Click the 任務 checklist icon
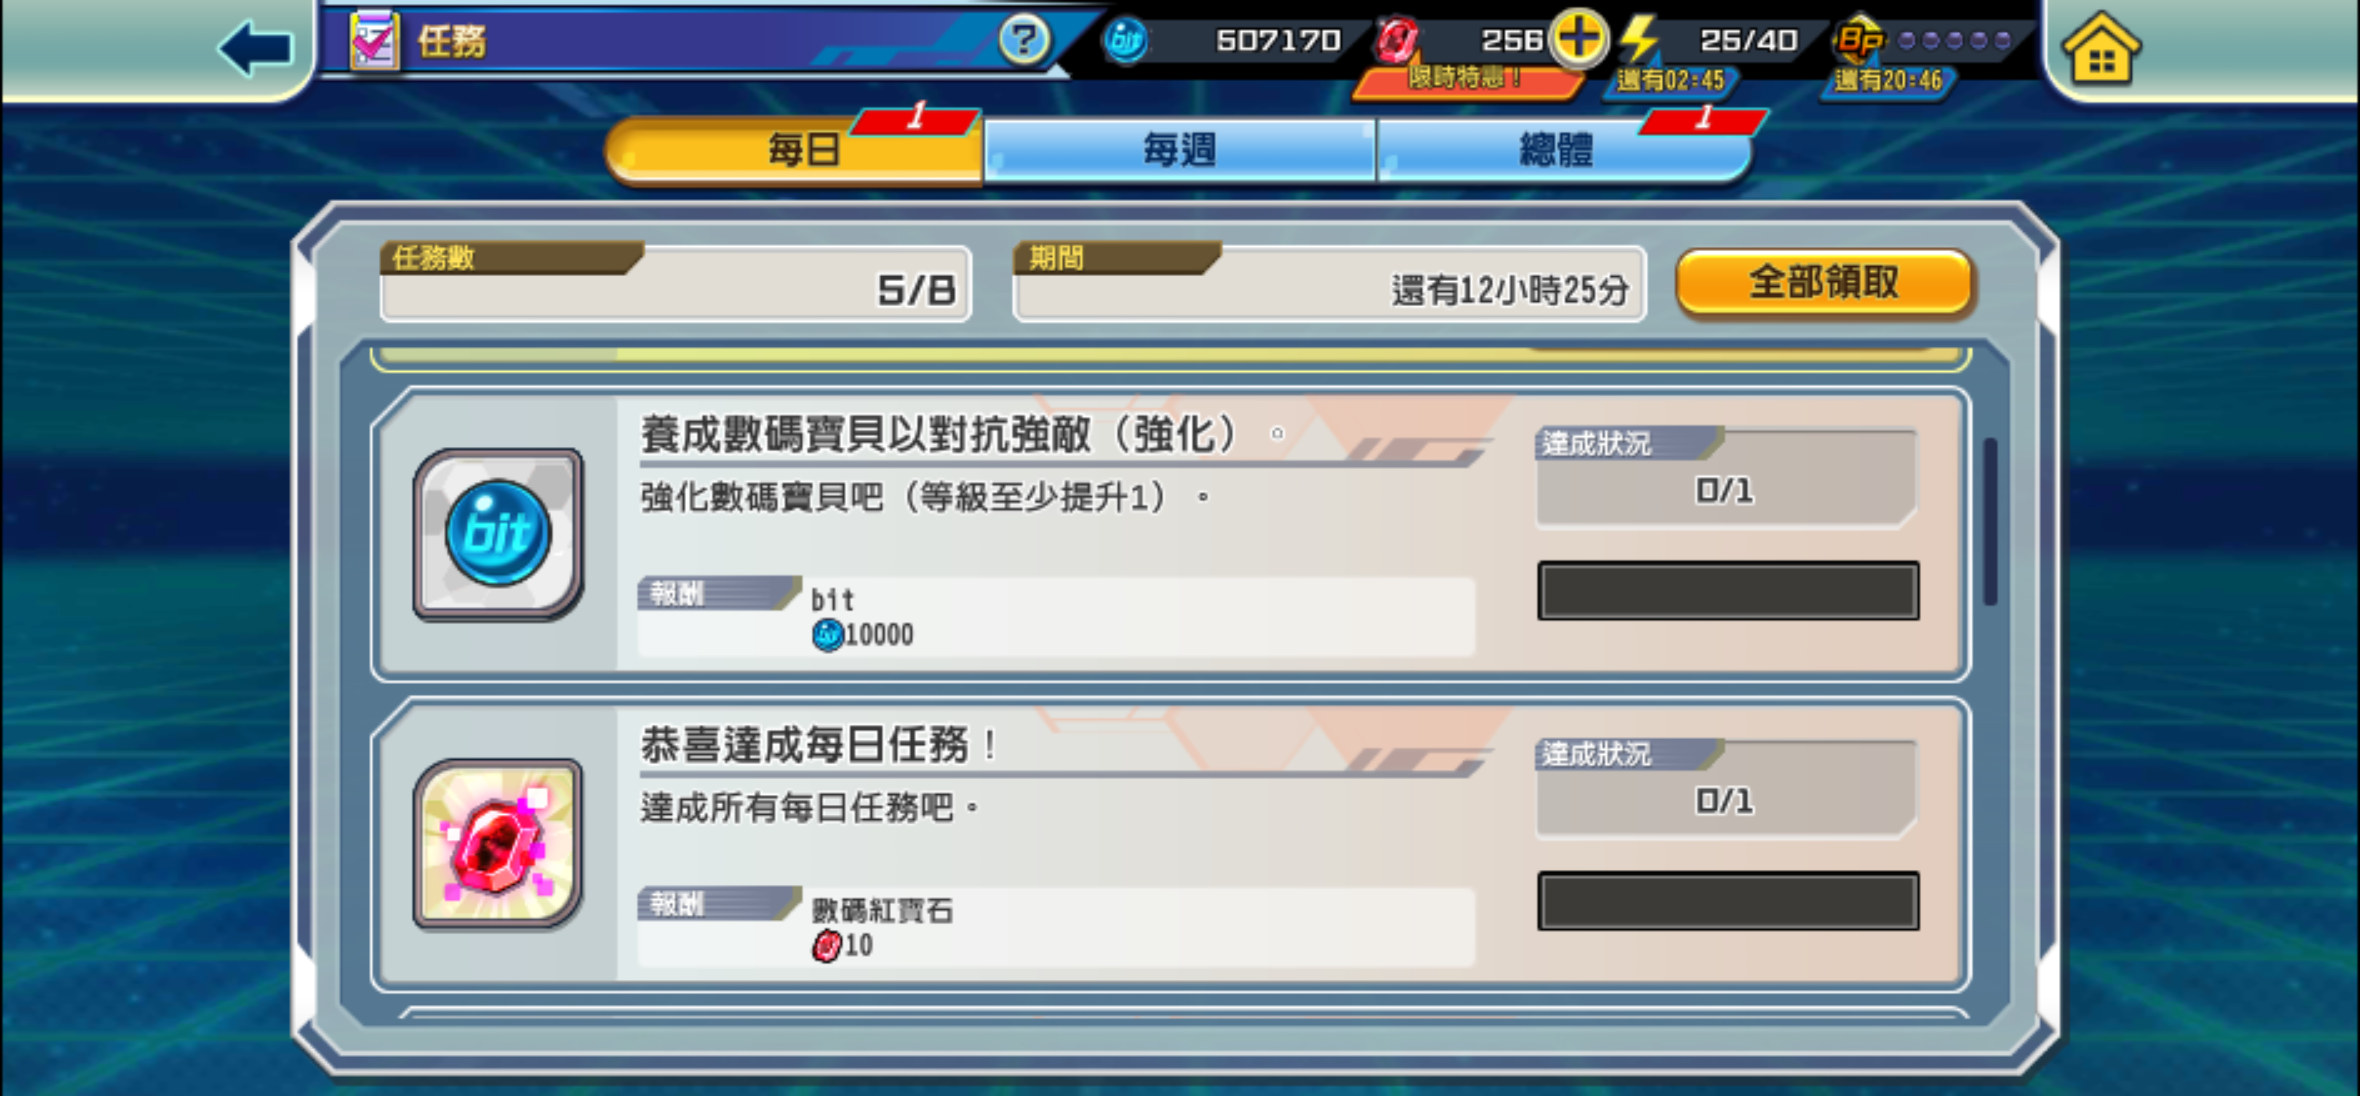 point(374,41)
